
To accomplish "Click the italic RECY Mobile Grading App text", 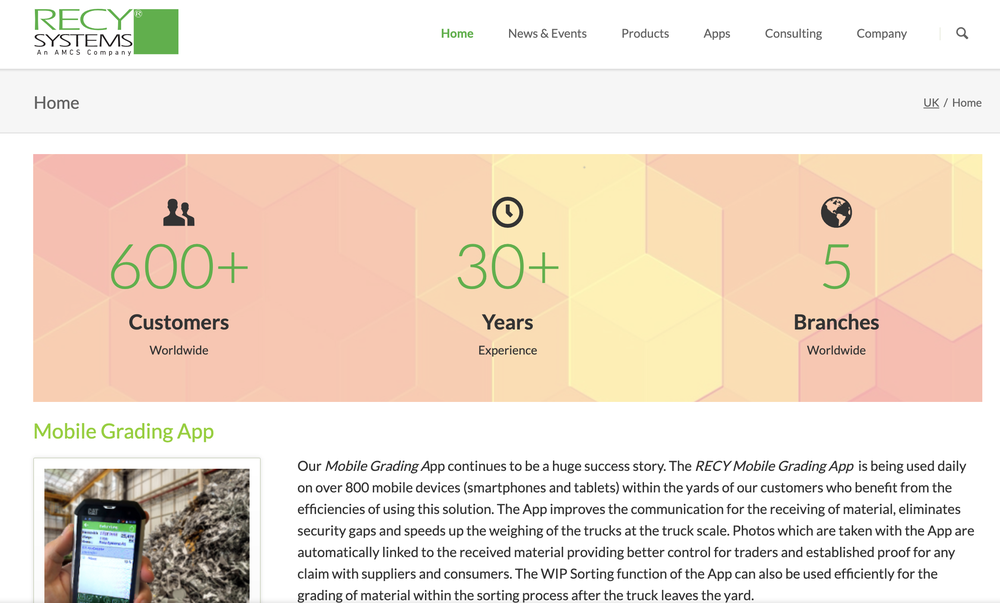I will click(x=774, y=466).
